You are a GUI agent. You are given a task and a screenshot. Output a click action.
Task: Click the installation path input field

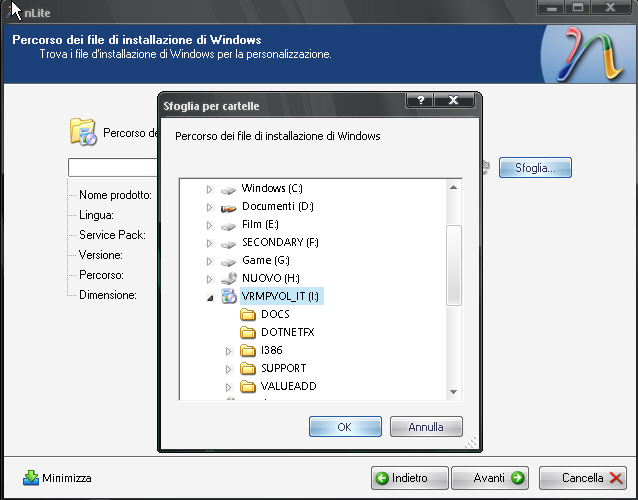pyautogui.click(x=113, y=168)
